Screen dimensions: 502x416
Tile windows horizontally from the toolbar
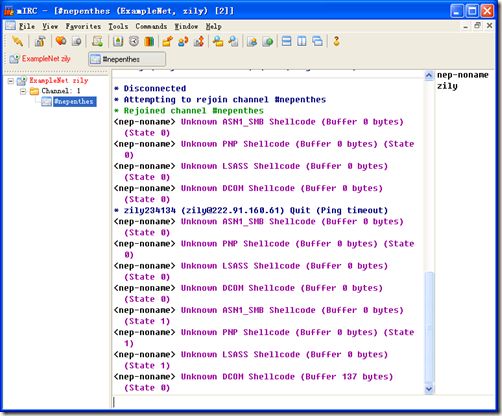286,41
